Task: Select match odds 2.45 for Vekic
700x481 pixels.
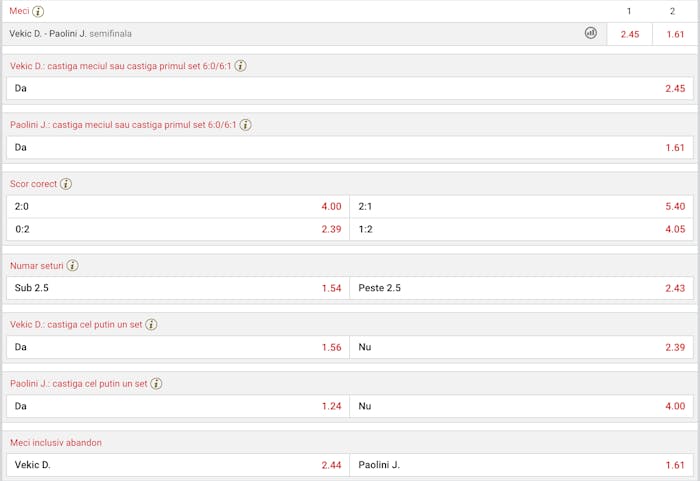Action: pyautogui.click(x=629, y=34)
